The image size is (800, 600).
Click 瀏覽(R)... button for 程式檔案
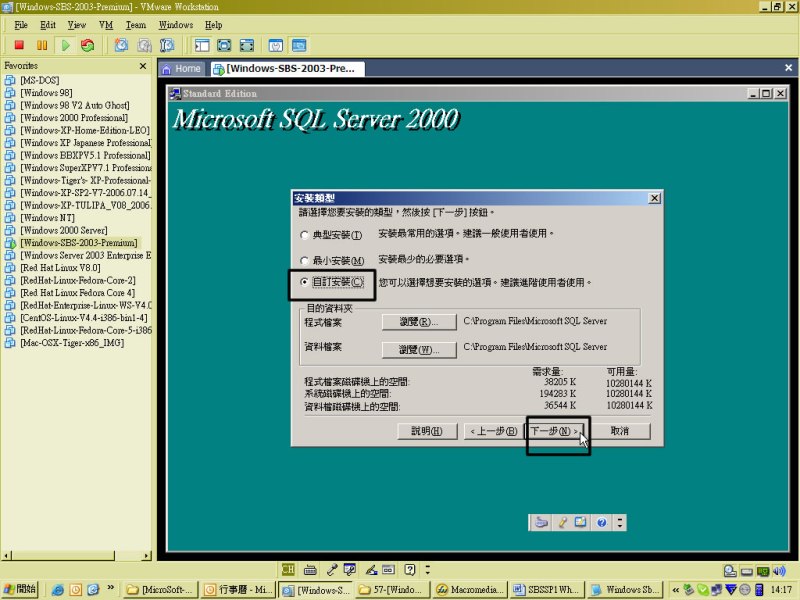pyautogui.click(x=419, y=322)
